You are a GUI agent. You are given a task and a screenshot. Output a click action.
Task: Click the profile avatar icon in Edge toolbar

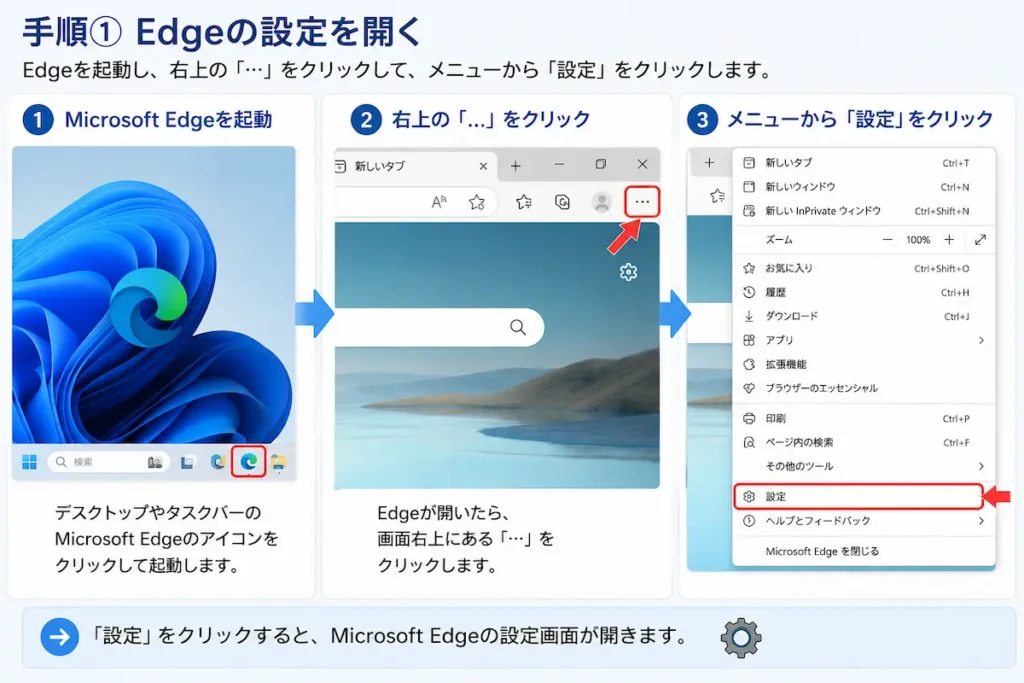[601, 202]
